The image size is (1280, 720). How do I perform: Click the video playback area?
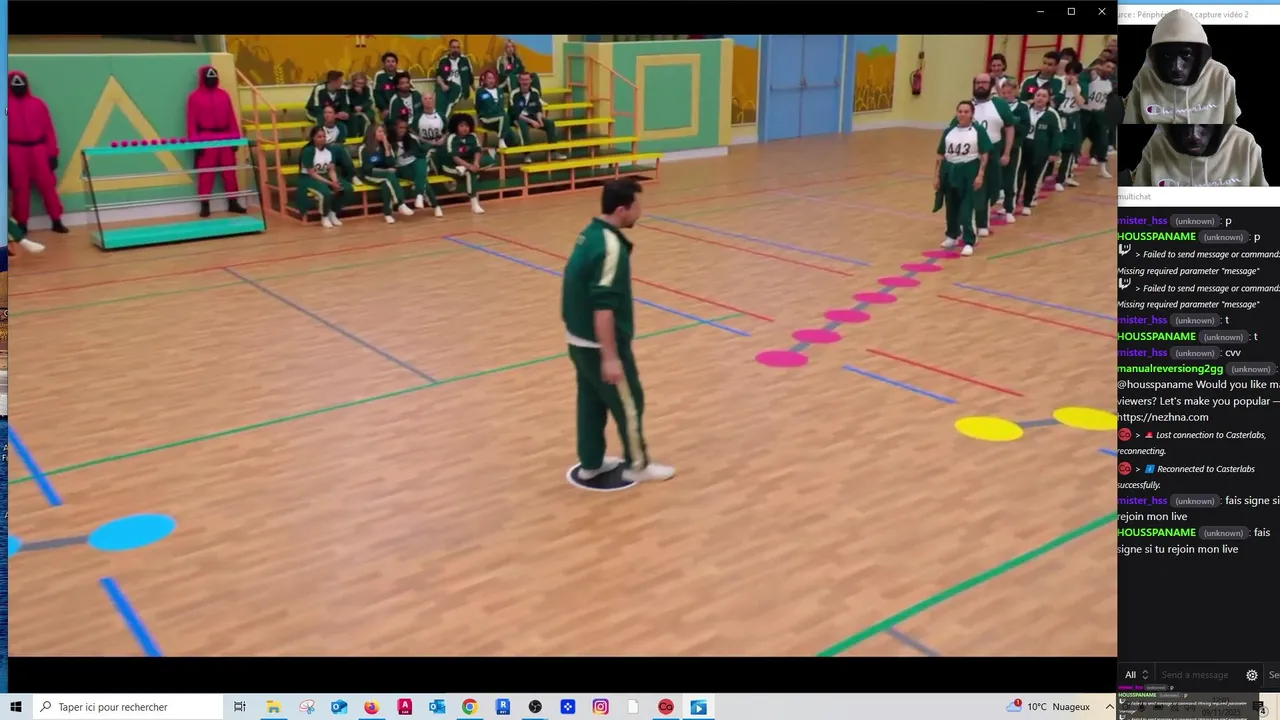562,345
